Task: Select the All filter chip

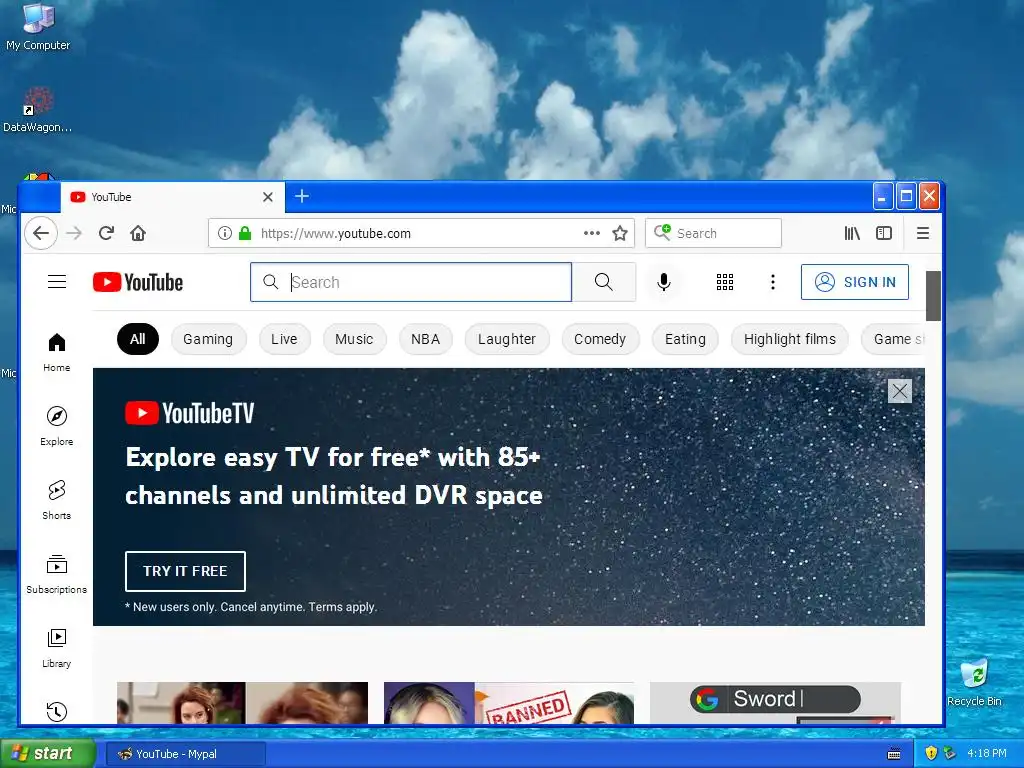Action: tap(138, 339)
